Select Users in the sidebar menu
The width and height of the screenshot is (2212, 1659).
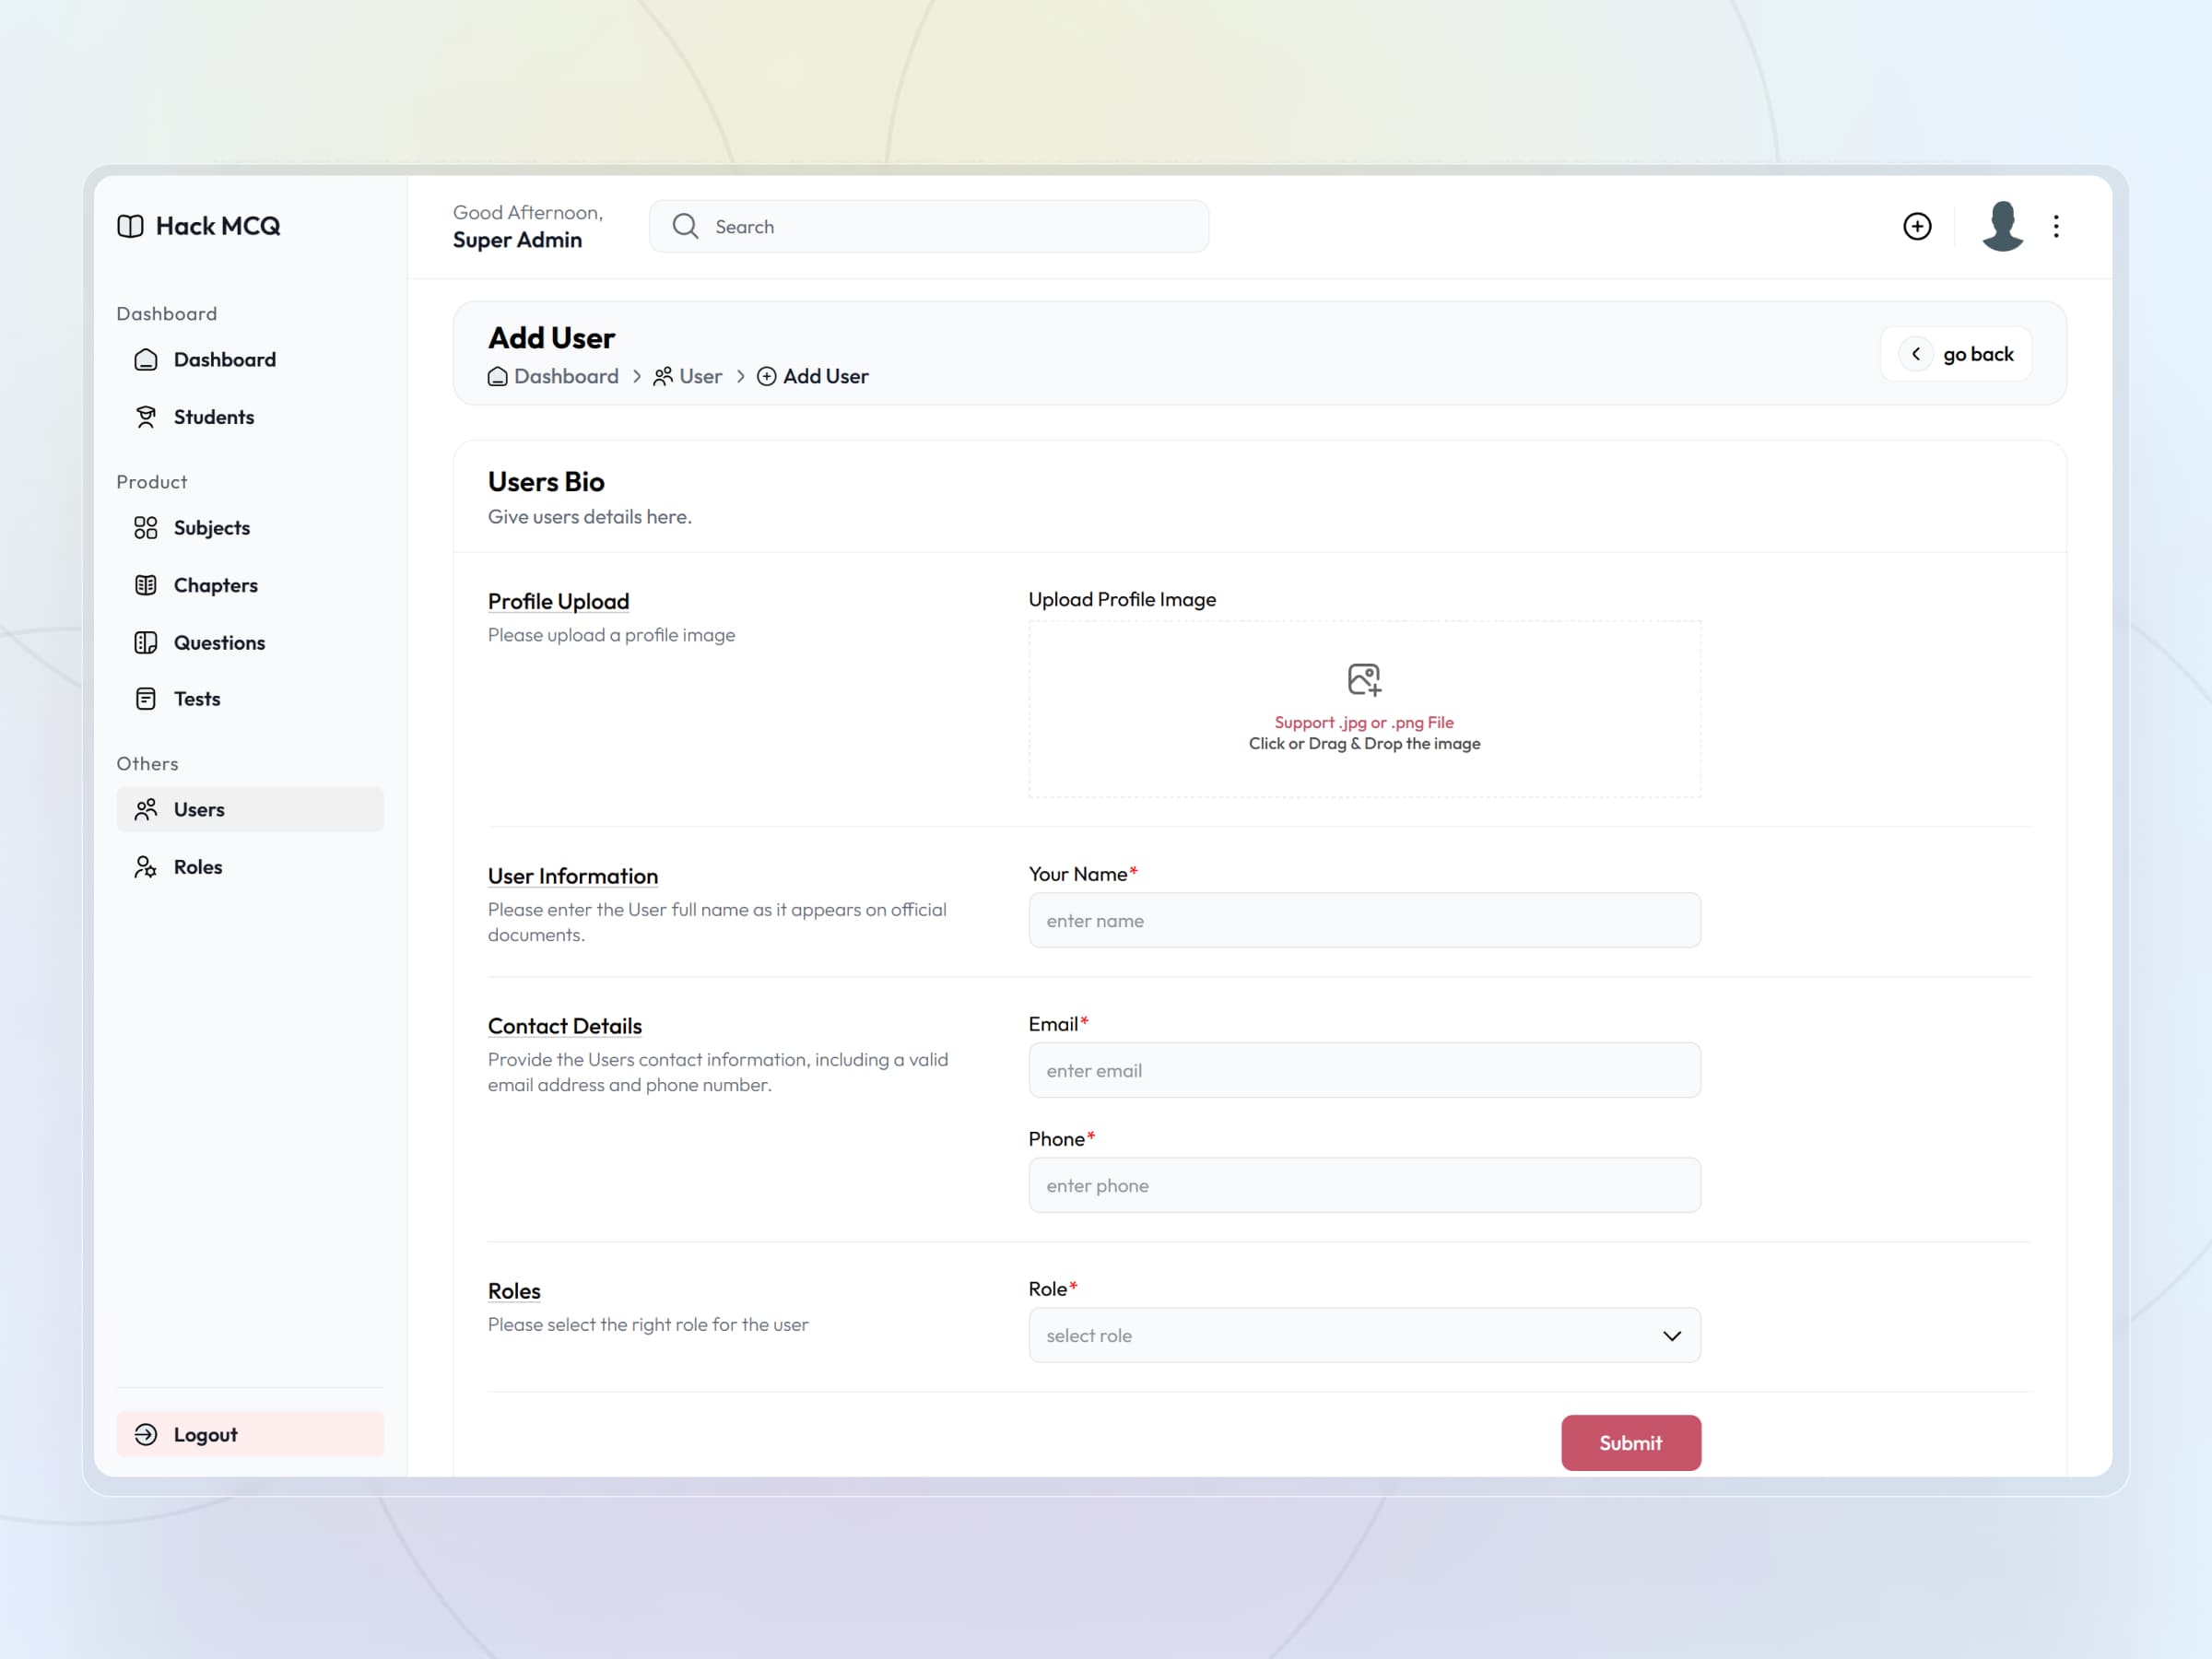point(250,809)
